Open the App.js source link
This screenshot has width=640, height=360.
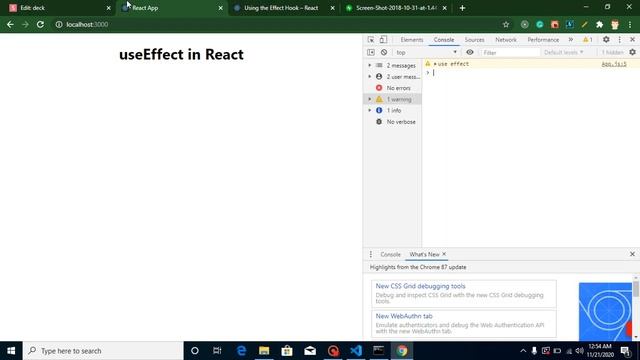coord(613,64)
